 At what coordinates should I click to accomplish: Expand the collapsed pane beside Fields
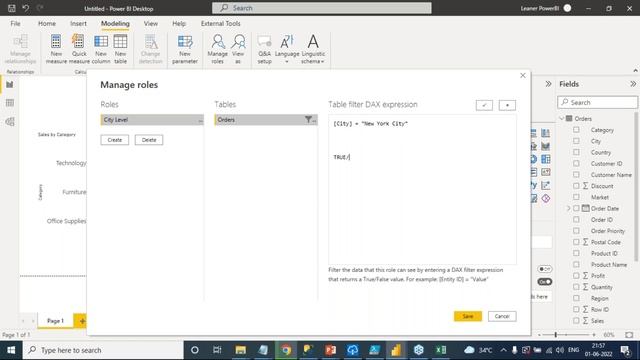point(548,84)
